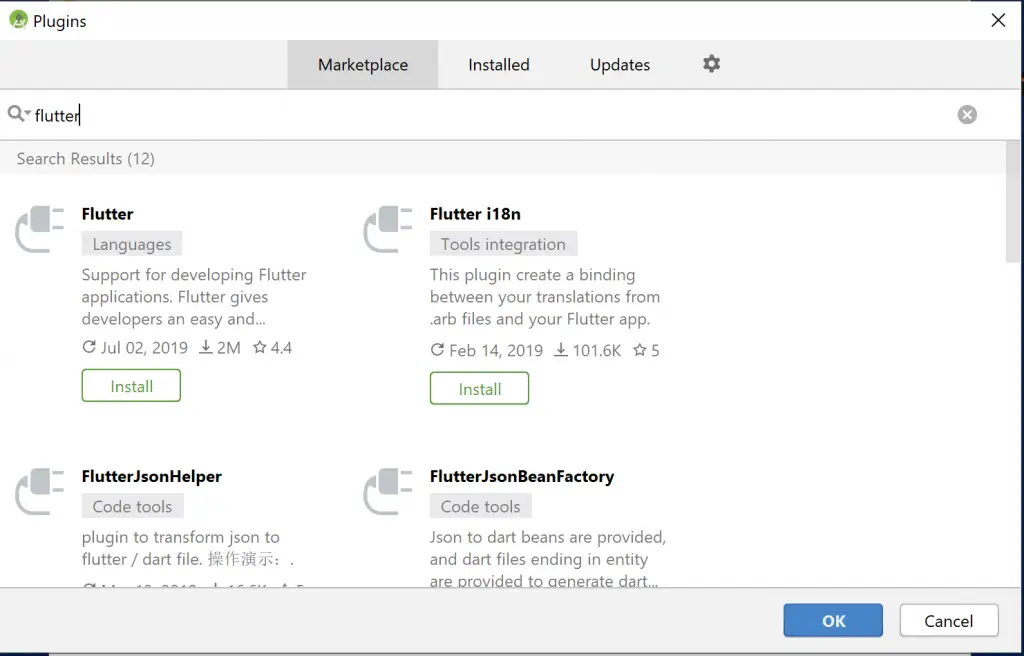1024x656 pixels.
Task: Open the Flutter plugin title link
Action: click(107, 214)
